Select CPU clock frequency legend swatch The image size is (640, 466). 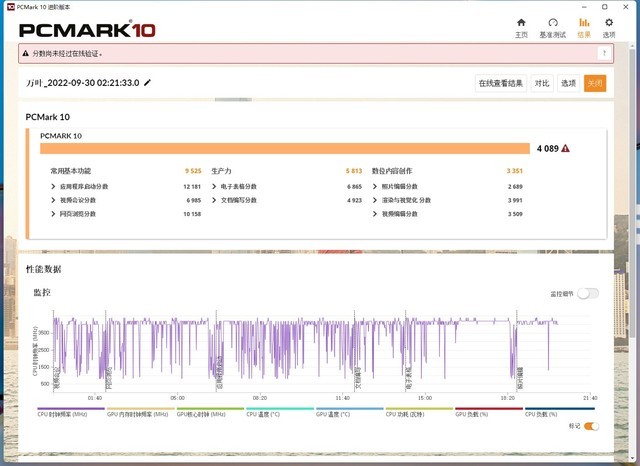tap(71, 408)
